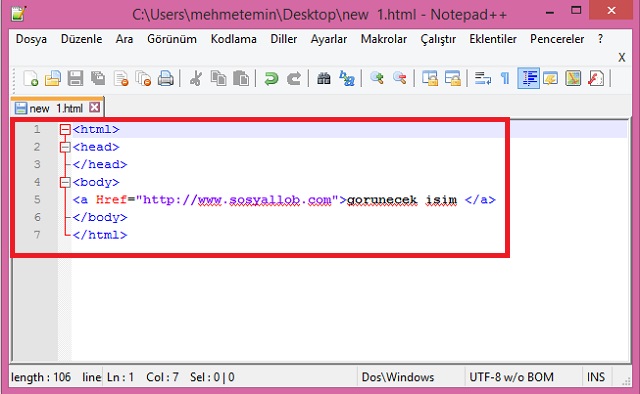
Task: Collapse the <head> fold marker
Action: 65,147
